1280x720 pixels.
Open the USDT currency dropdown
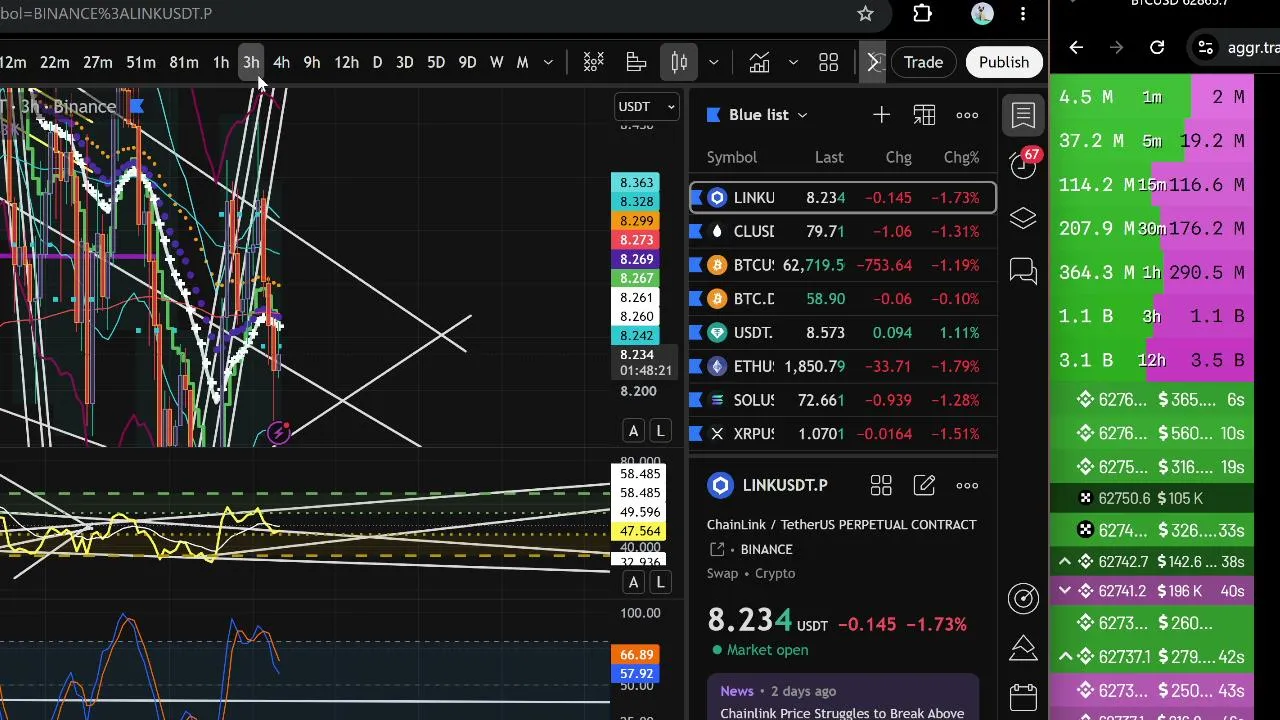click(x=647, y=106)
